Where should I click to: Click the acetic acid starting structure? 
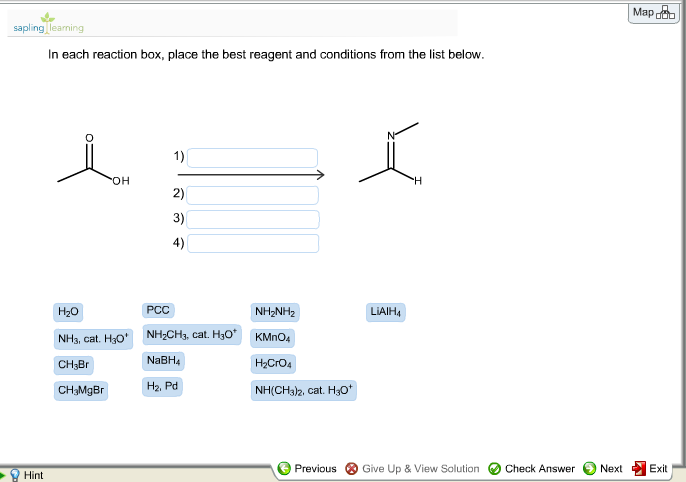coord(94,161)
